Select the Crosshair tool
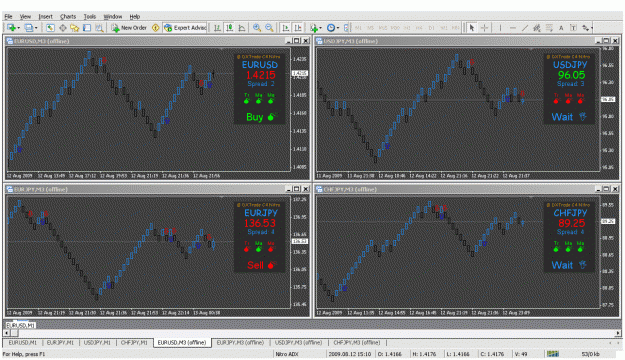Image resolution: width=625 pixels, height=360 pixels. (484, 28)
